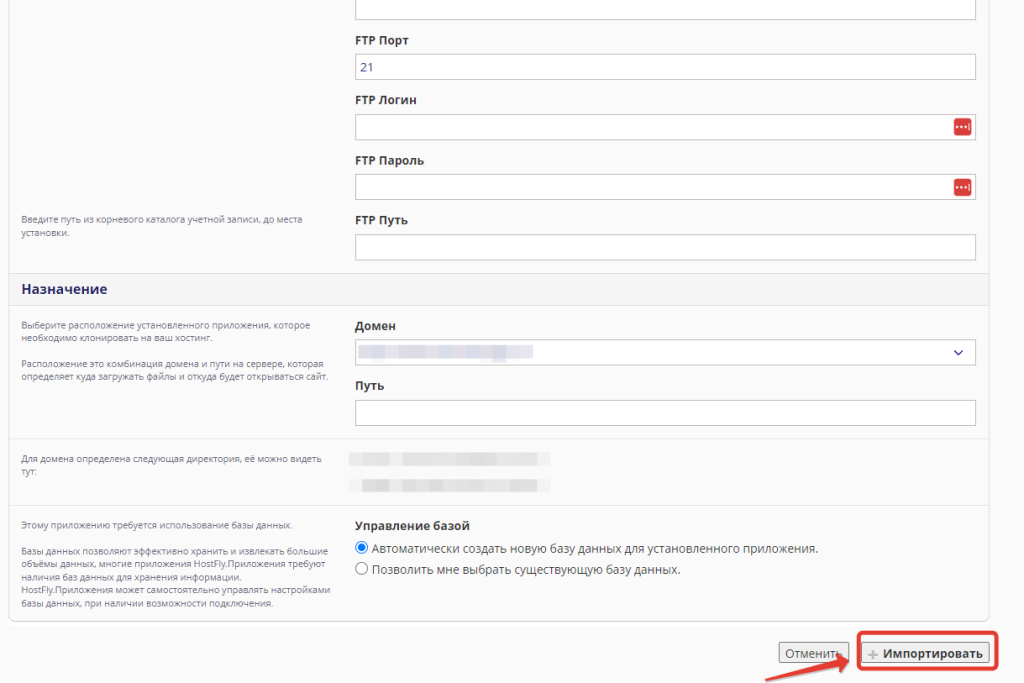Click text 'Позволить мне выбрать существующую базу данных'

pos(525,569)
